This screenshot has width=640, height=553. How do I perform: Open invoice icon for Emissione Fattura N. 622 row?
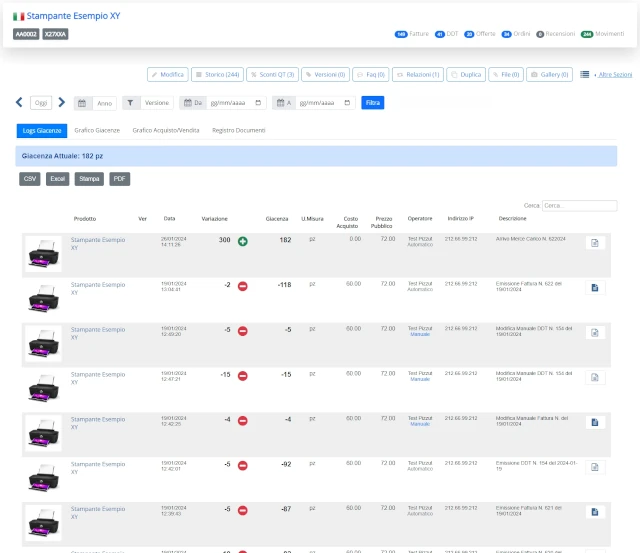[595, 288]
